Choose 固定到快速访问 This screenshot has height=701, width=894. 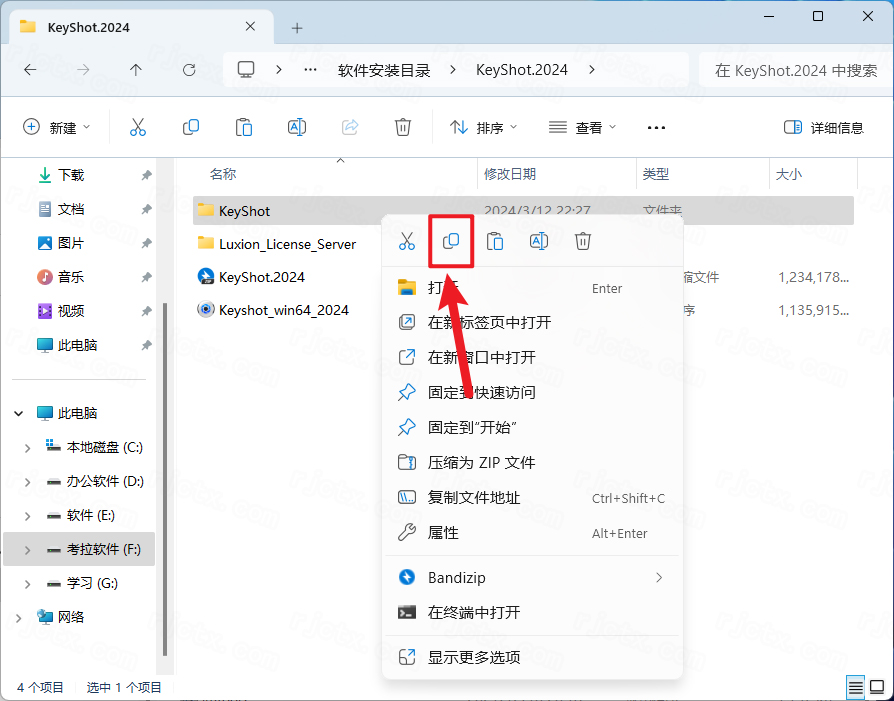(x=532, y=392)
